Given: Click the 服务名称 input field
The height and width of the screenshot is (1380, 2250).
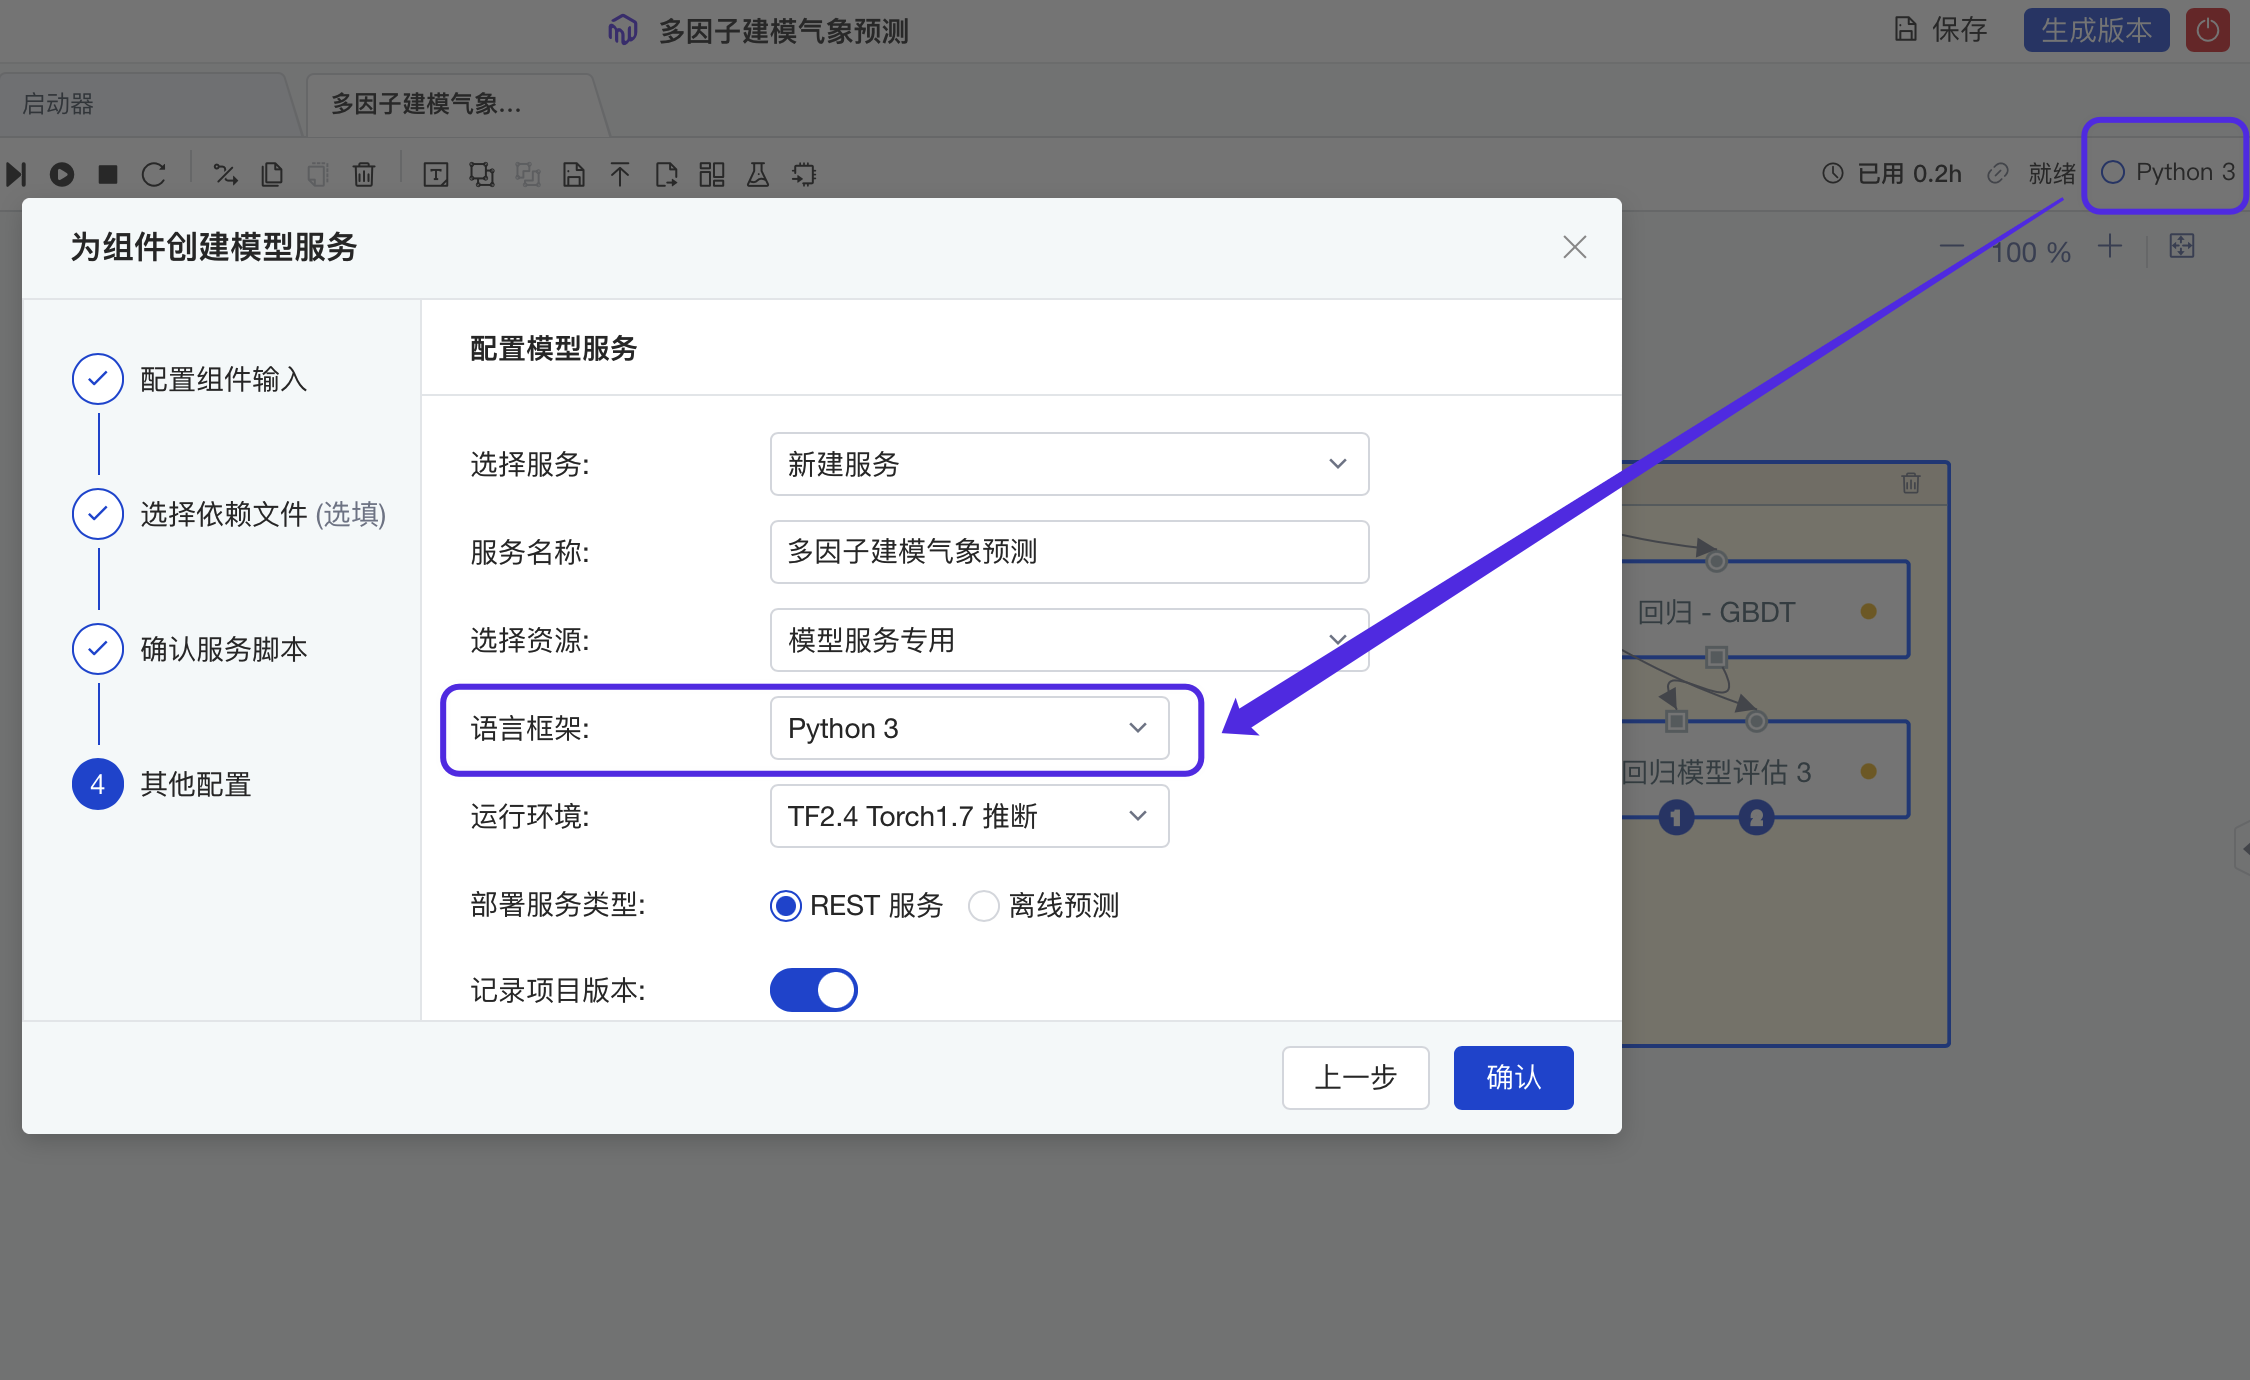Looking at the screenshot, I should (x=1069, y=552).
